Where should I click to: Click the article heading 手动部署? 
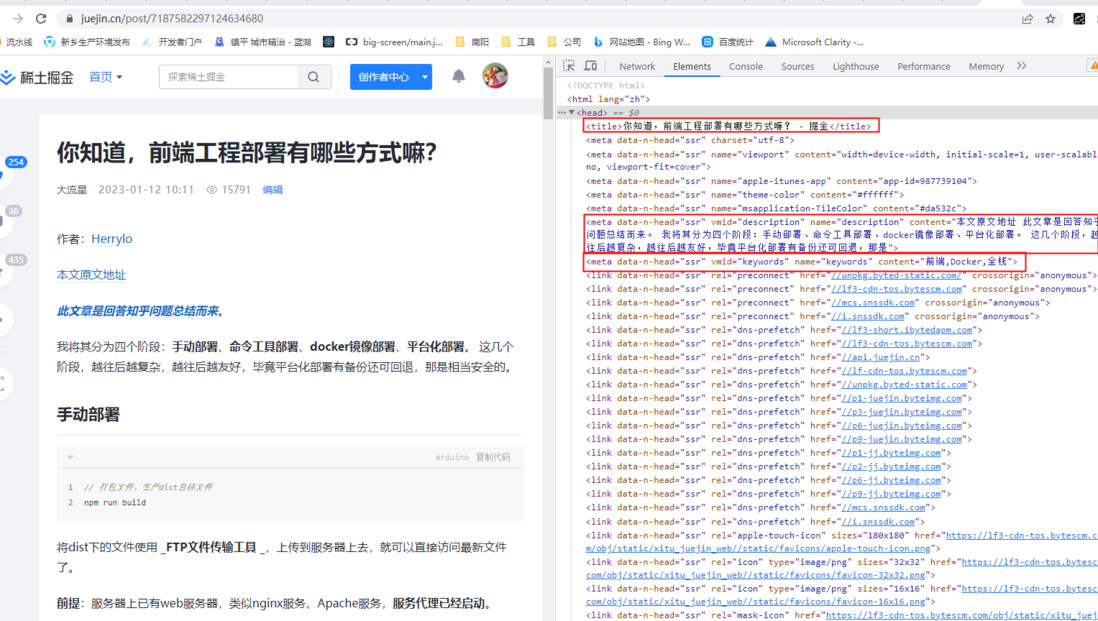point(88,414)
